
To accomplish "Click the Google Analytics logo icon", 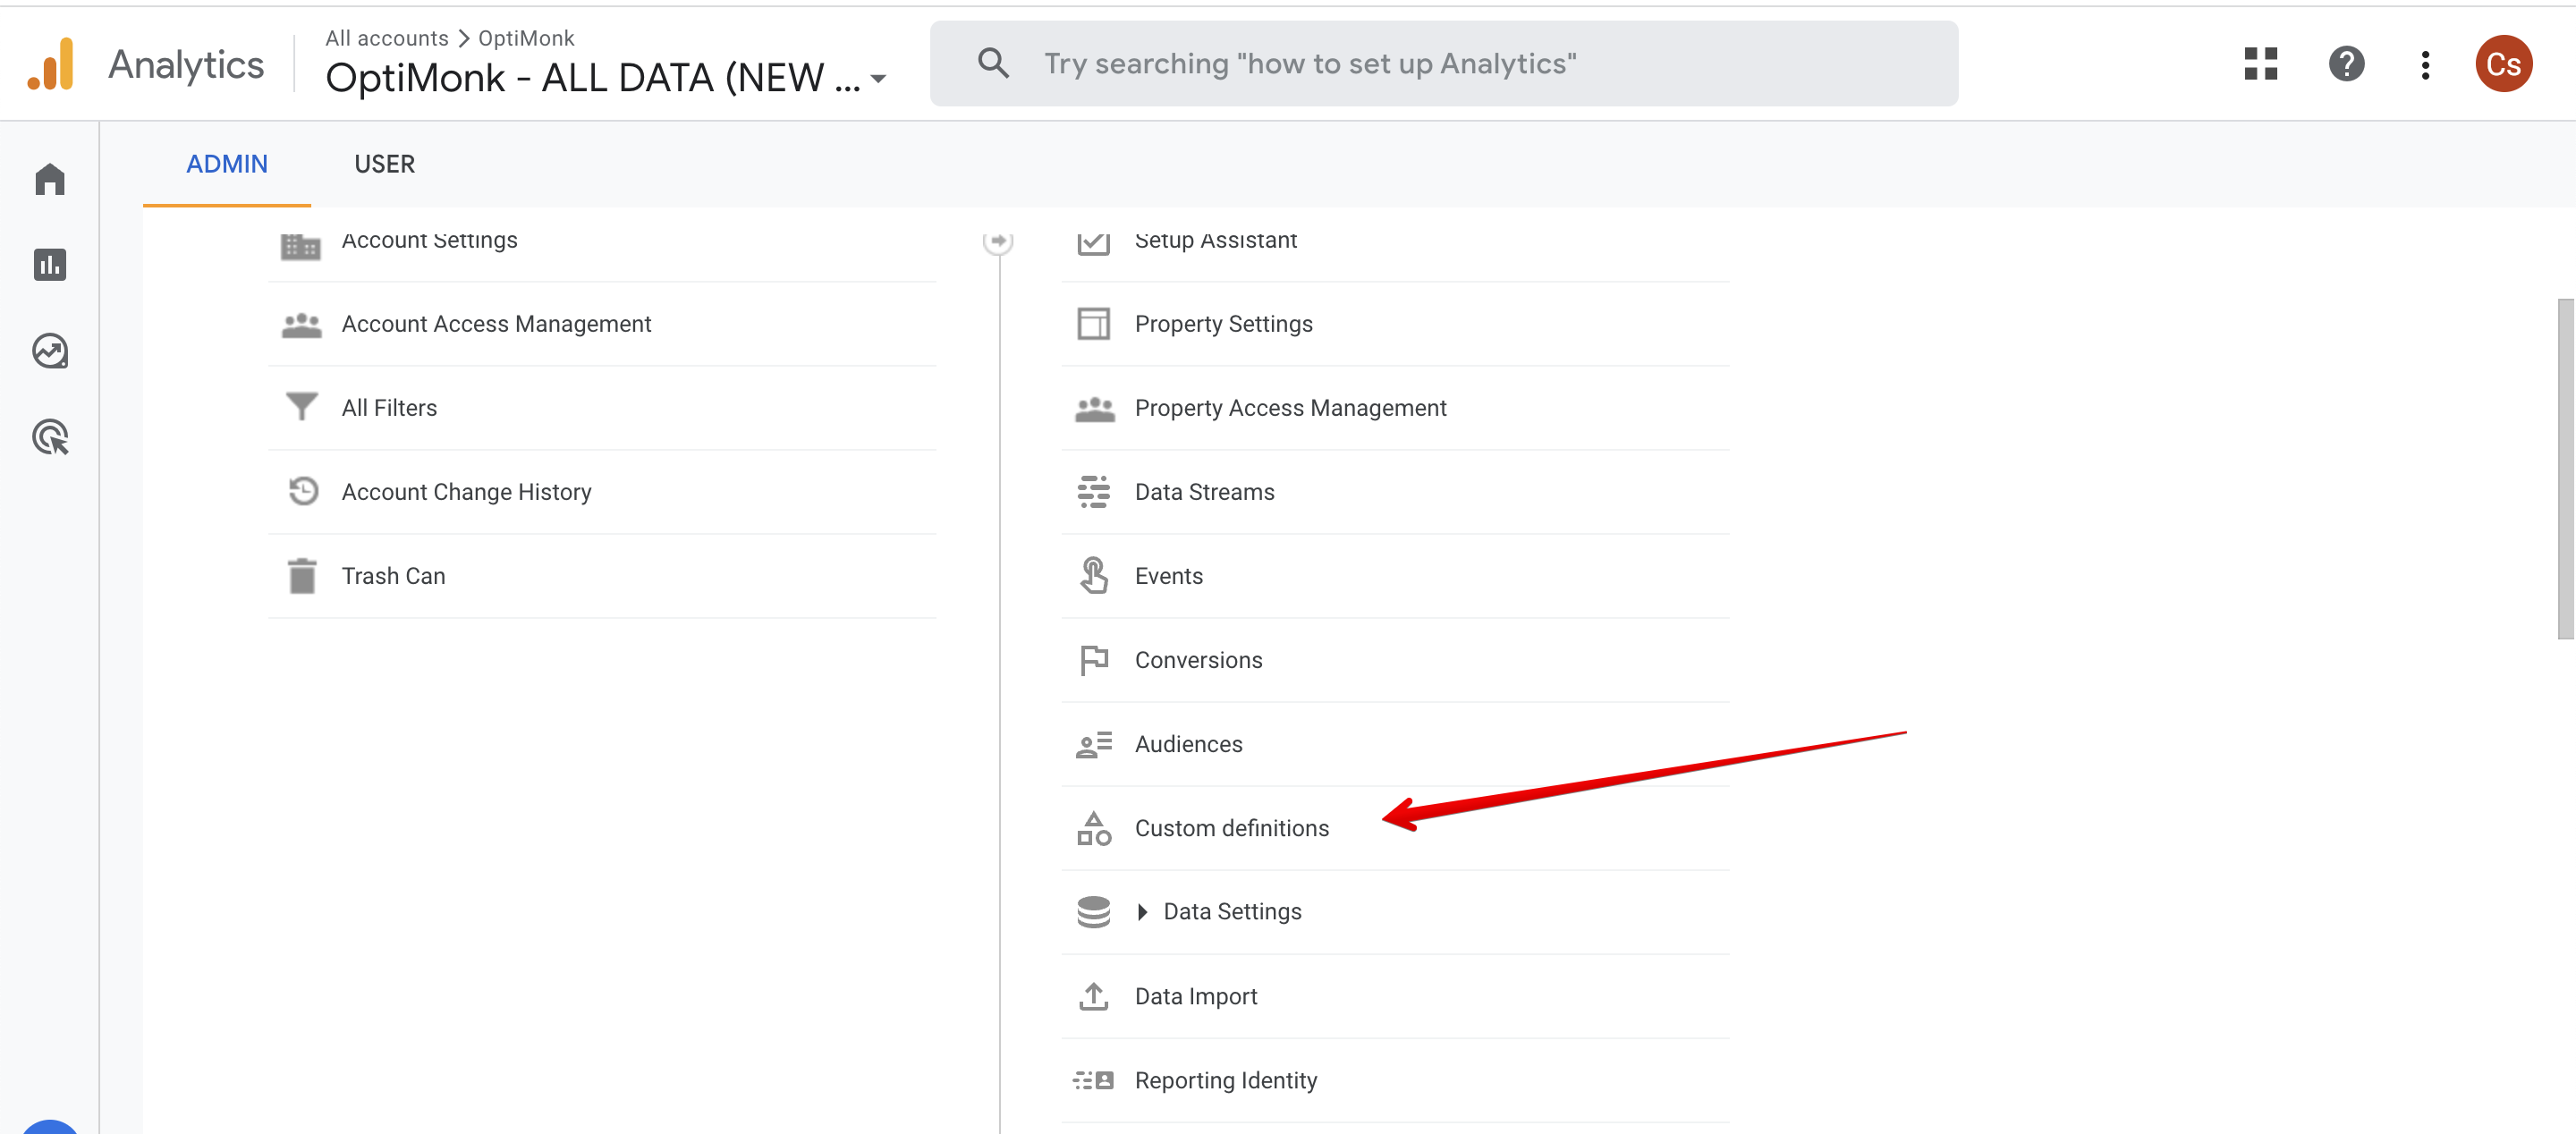I will (51, 64).
